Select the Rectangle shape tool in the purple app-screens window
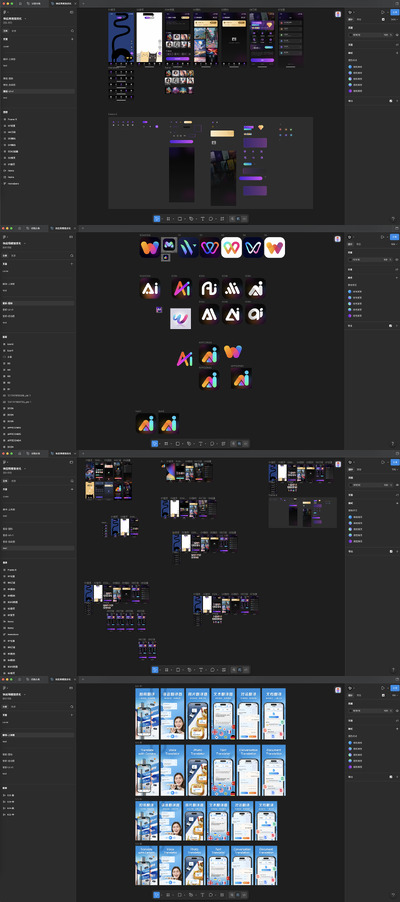 pos(179,219)
